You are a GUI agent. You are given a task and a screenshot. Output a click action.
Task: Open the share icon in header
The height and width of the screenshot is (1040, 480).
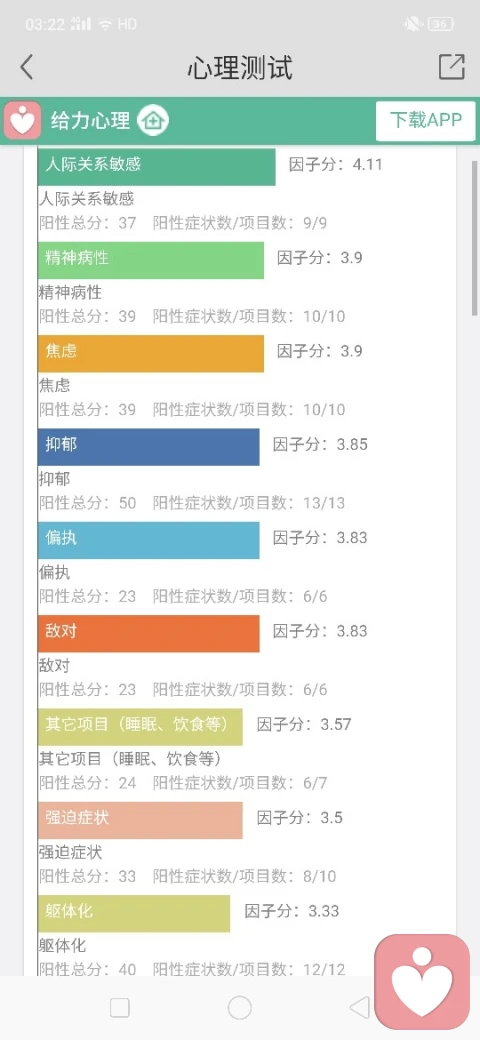pyautogui.click(x=451, y=67)
